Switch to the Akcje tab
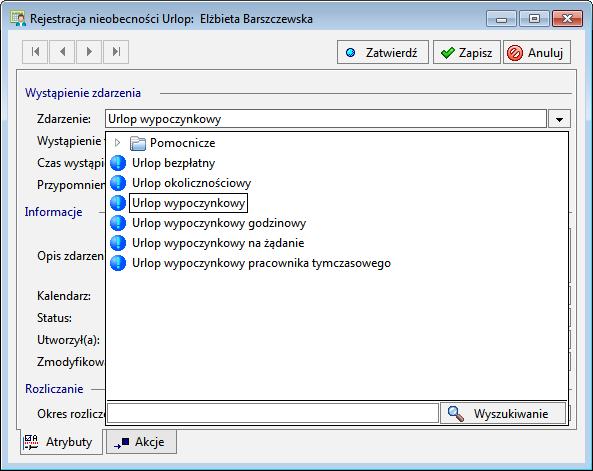The width and height of the screenshot is (593, 471). coord(141,441)
